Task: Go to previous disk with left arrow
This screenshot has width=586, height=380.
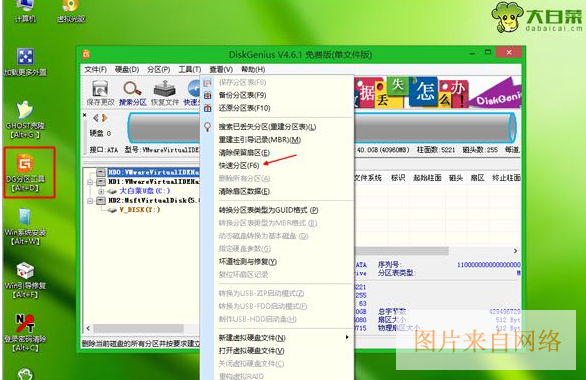Action: pos(96,118)
